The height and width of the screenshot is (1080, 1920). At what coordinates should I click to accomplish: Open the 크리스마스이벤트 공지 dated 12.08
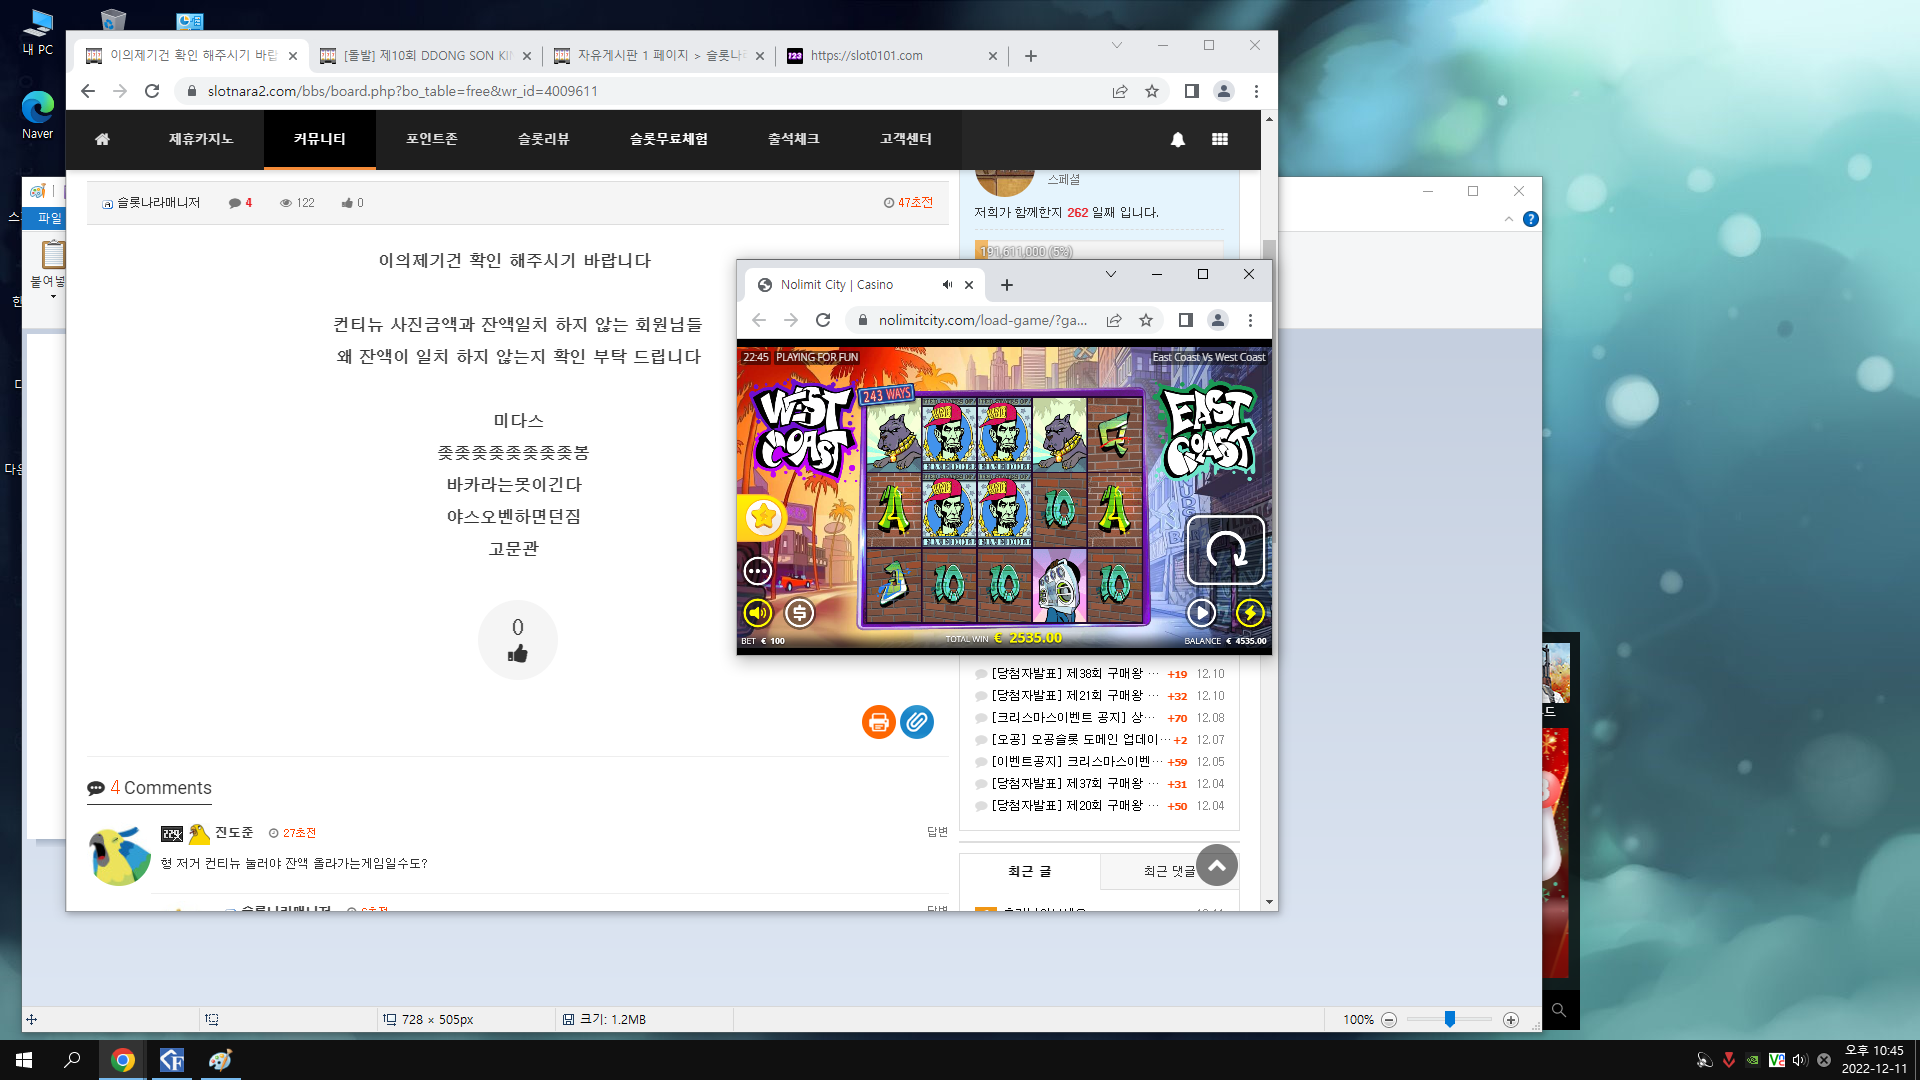1075,718
